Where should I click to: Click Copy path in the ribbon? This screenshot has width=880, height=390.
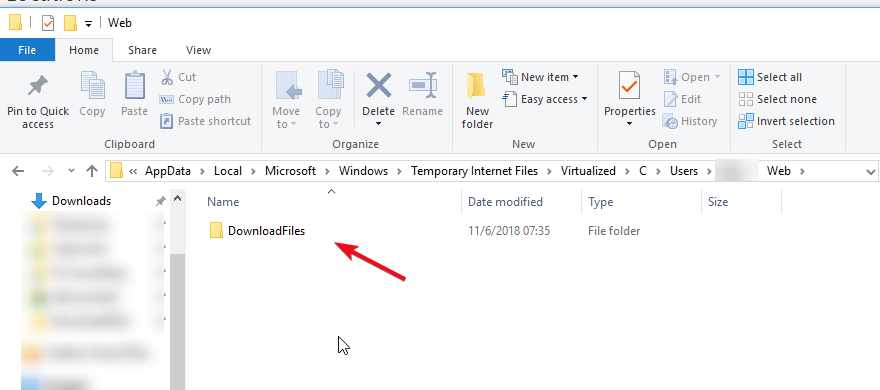[x=195, y=99]
